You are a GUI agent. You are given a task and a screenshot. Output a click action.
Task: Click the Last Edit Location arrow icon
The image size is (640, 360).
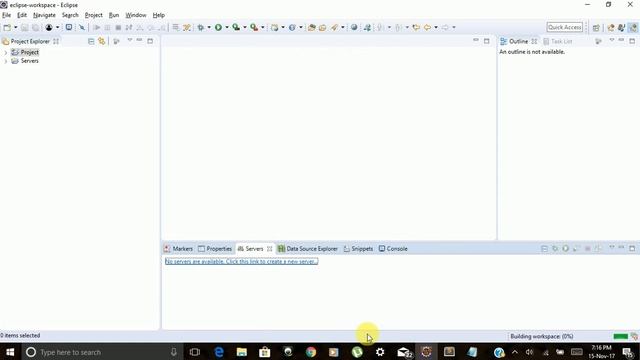pos(416,27)
